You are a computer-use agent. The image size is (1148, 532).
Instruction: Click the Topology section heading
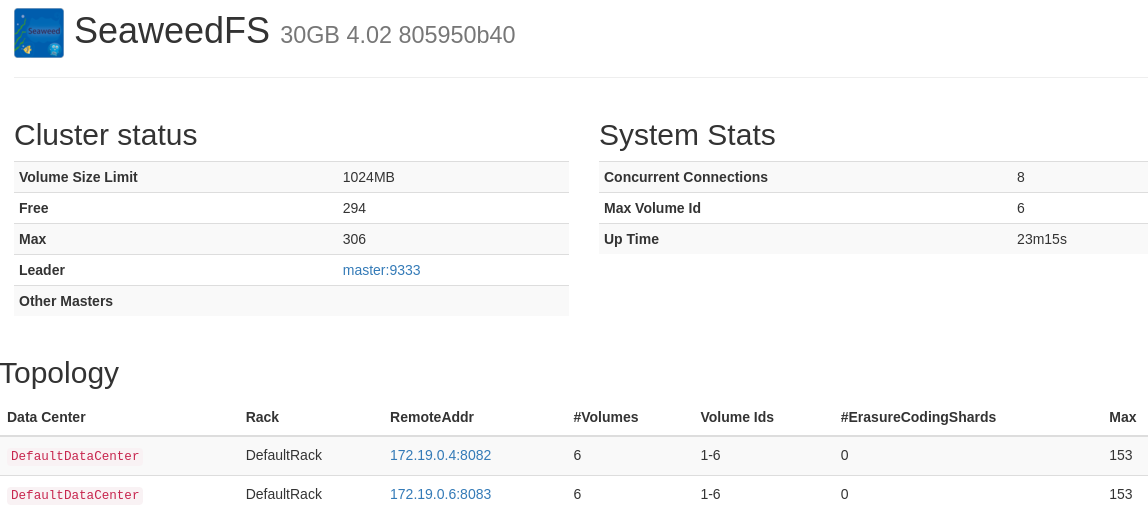coord(59,373)
